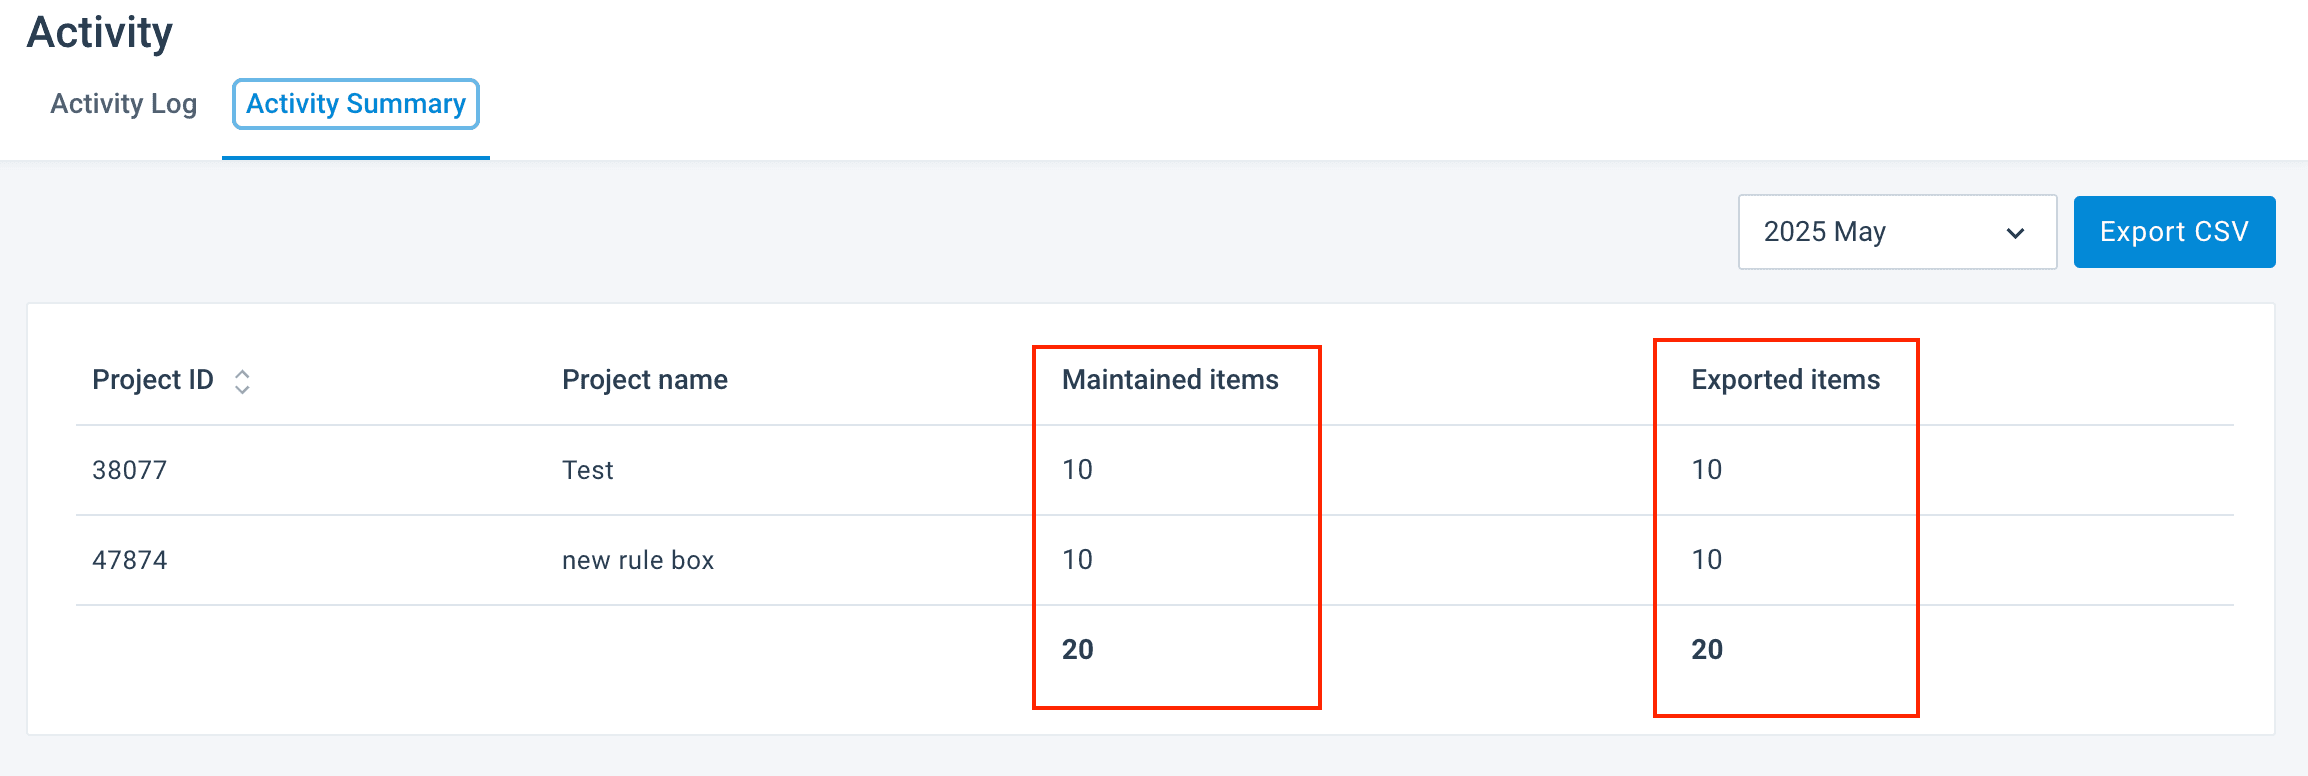Click the Project ID column header
The width and height of the screenshot is (2308, 776).
[x=153, y=380]
